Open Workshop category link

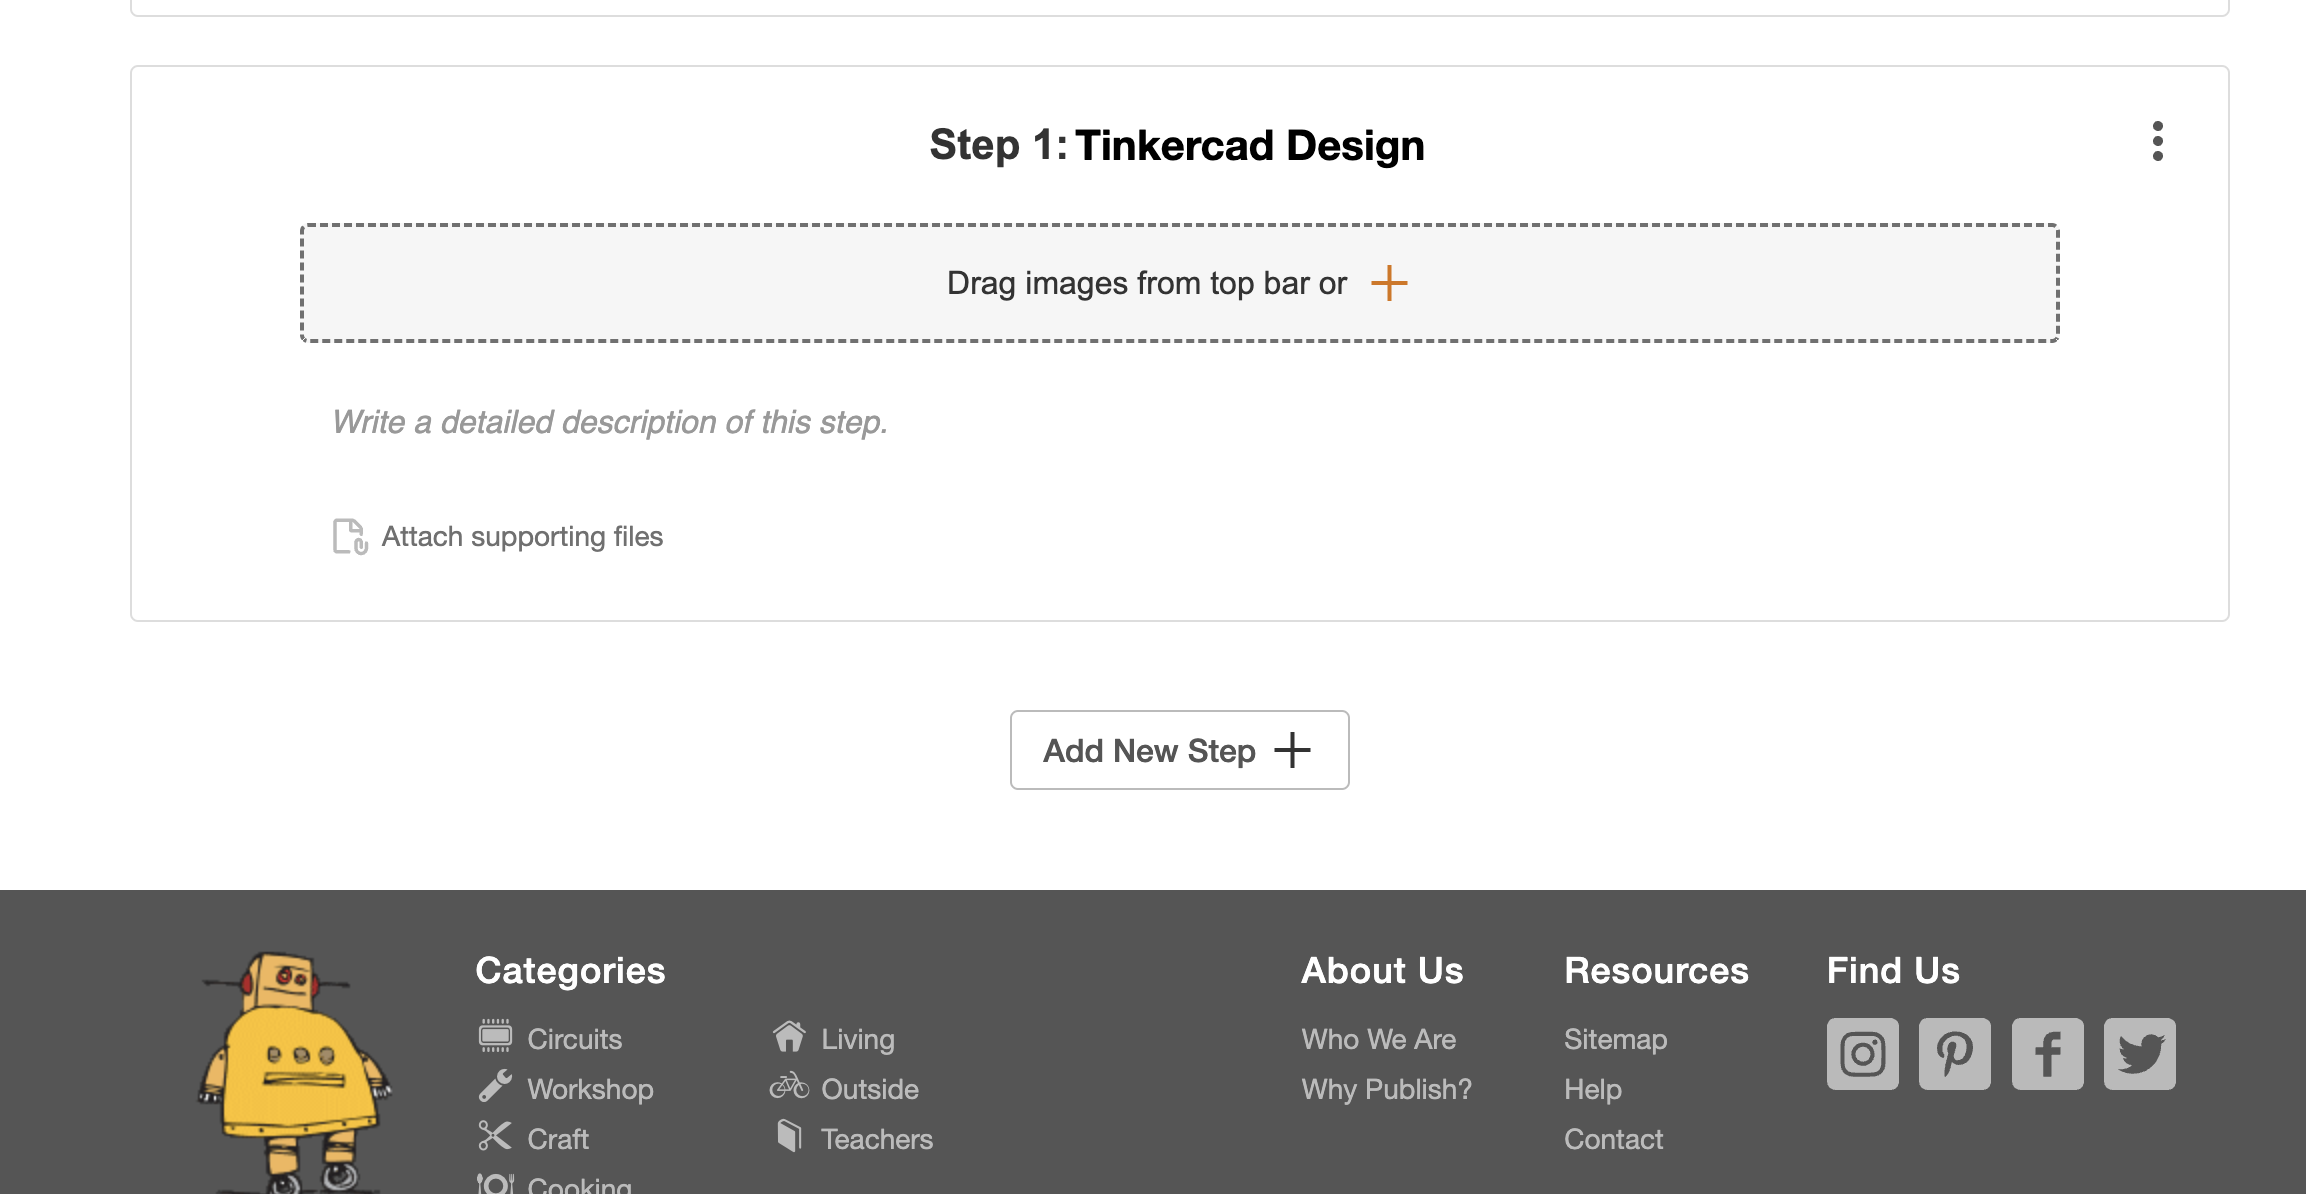pyautogui.click(x=590, y=1089)
